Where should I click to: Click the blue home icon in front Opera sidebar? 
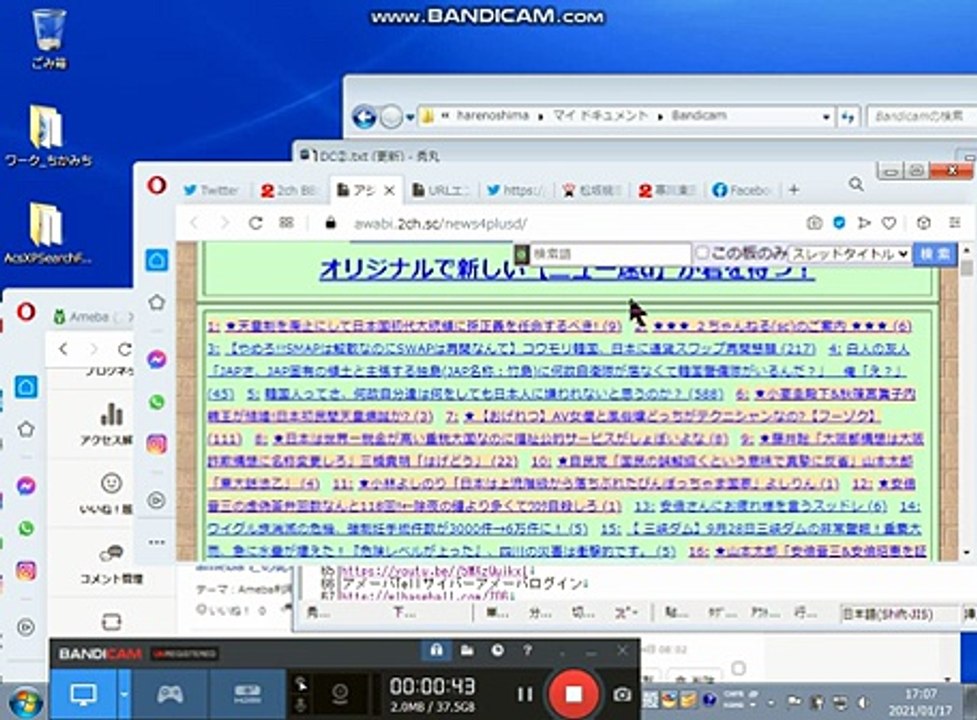156,260
